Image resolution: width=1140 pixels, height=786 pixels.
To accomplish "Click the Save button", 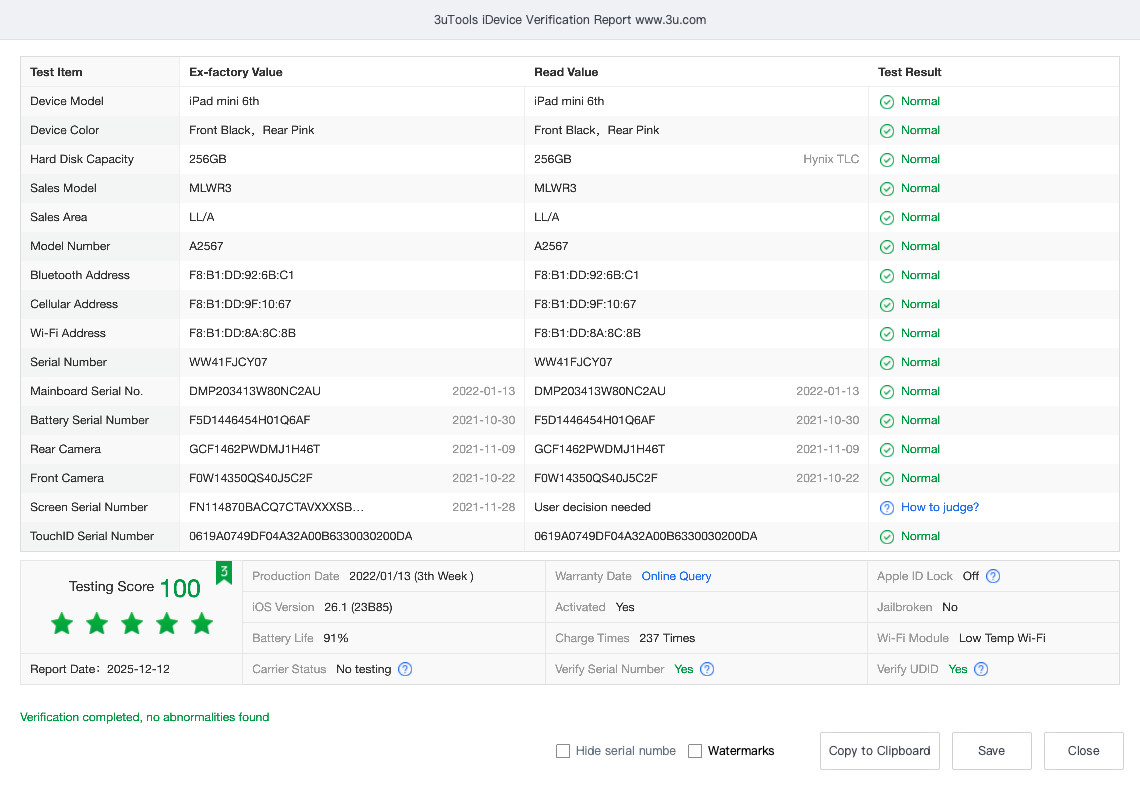I will point(991,751).
